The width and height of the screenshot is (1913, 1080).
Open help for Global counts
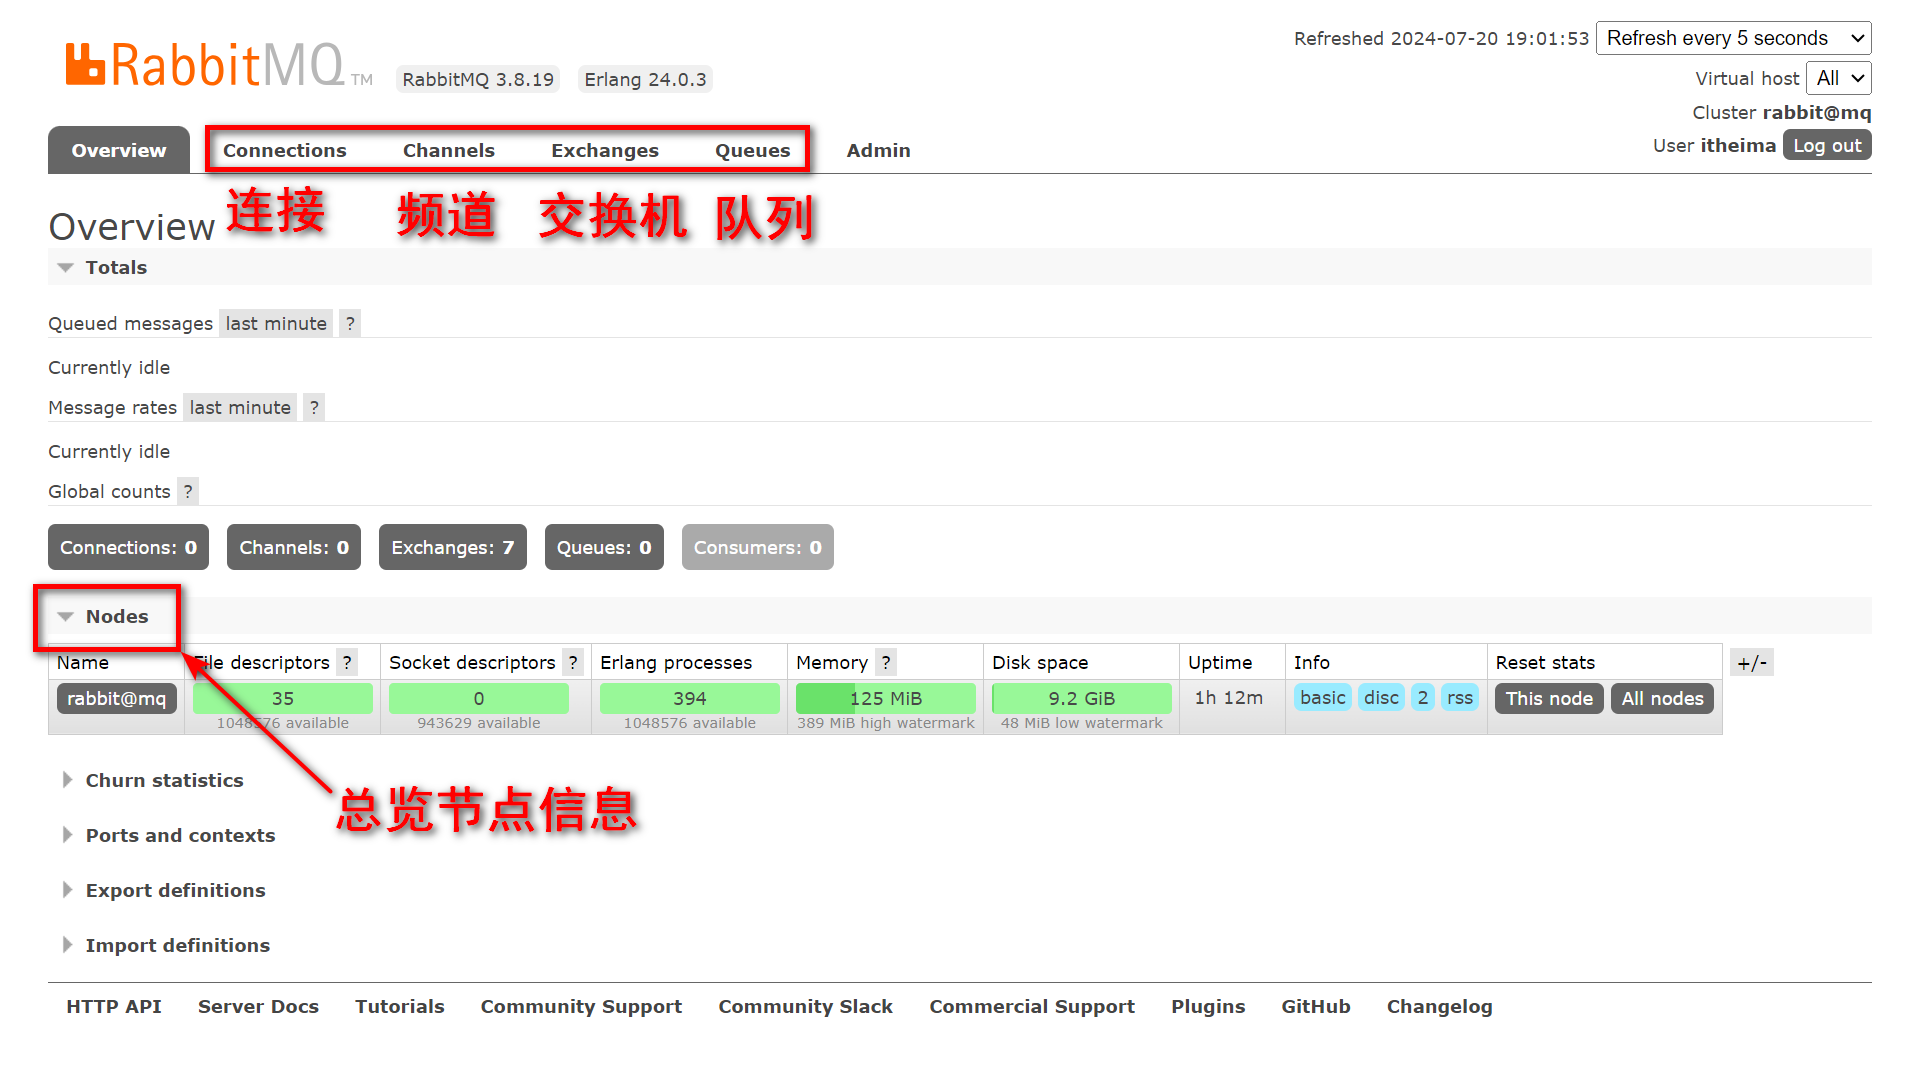coord(188,492)
